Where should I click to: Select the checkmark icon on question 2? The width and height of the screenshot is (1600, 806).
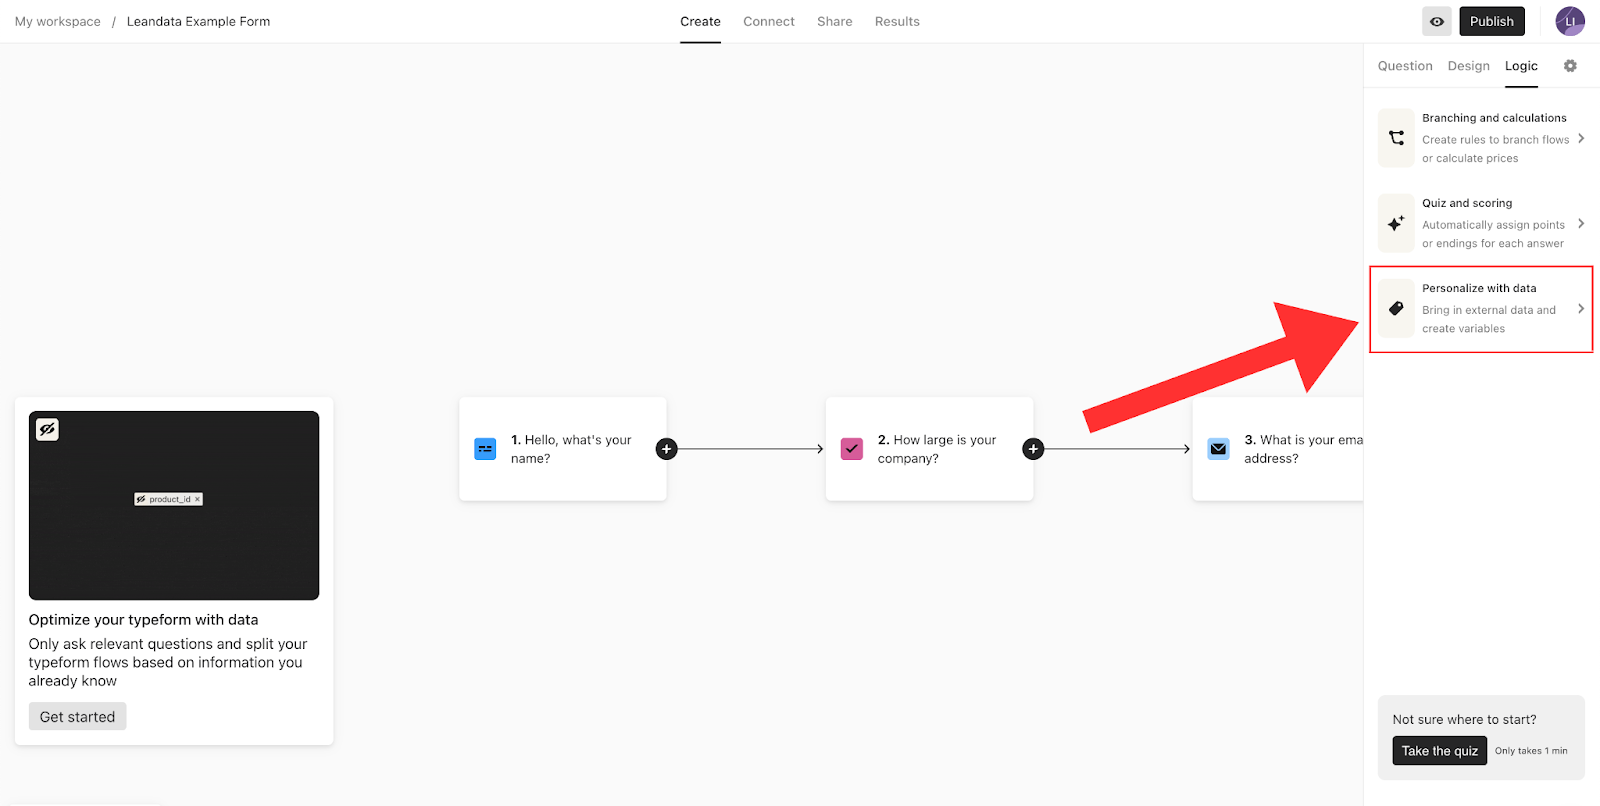852,449
